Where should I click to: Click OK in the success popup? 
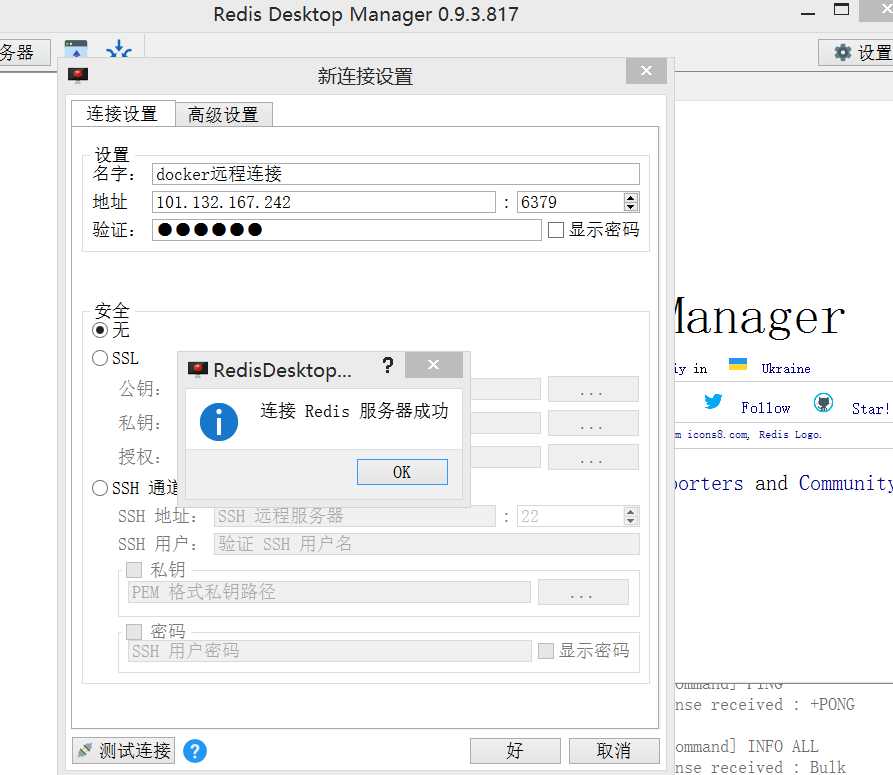click(x=402, y=472)
